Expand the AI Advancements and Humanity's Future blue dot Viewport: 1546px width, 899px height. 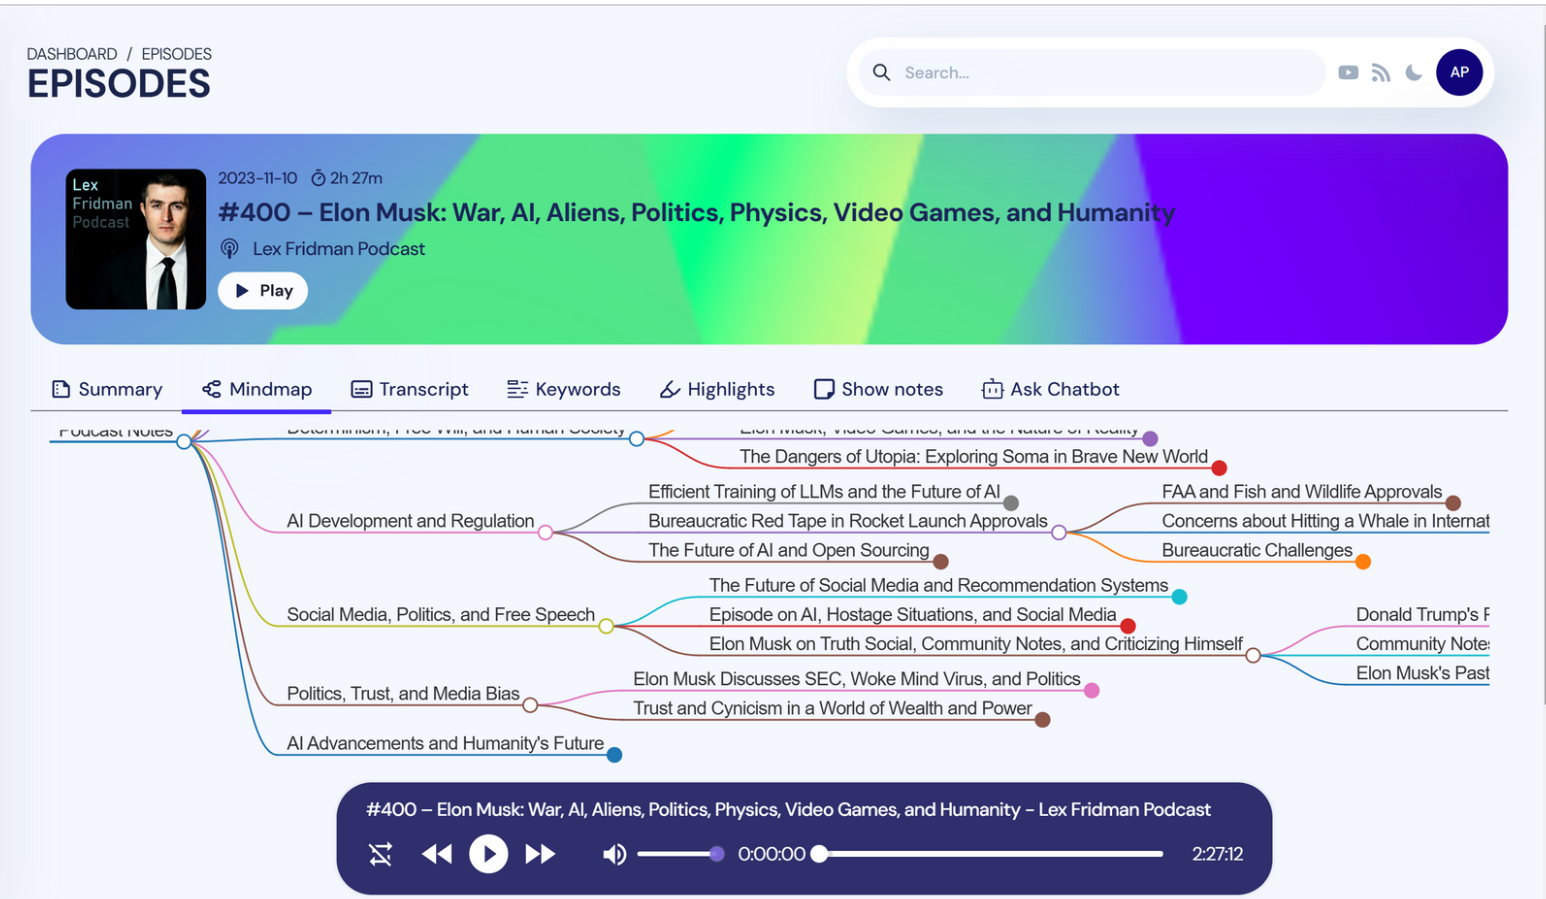[x=615, y=755]
